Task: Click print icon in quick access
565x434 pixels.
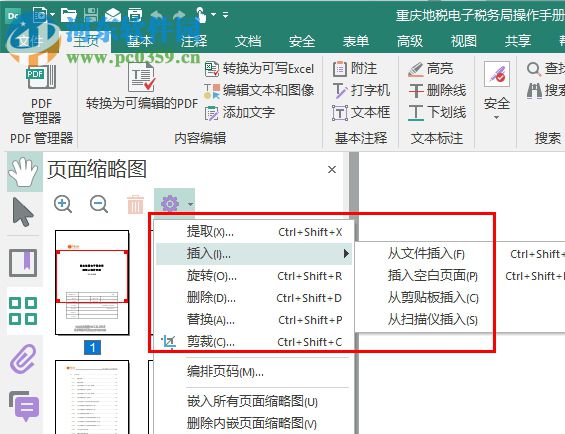Action: 135,15
